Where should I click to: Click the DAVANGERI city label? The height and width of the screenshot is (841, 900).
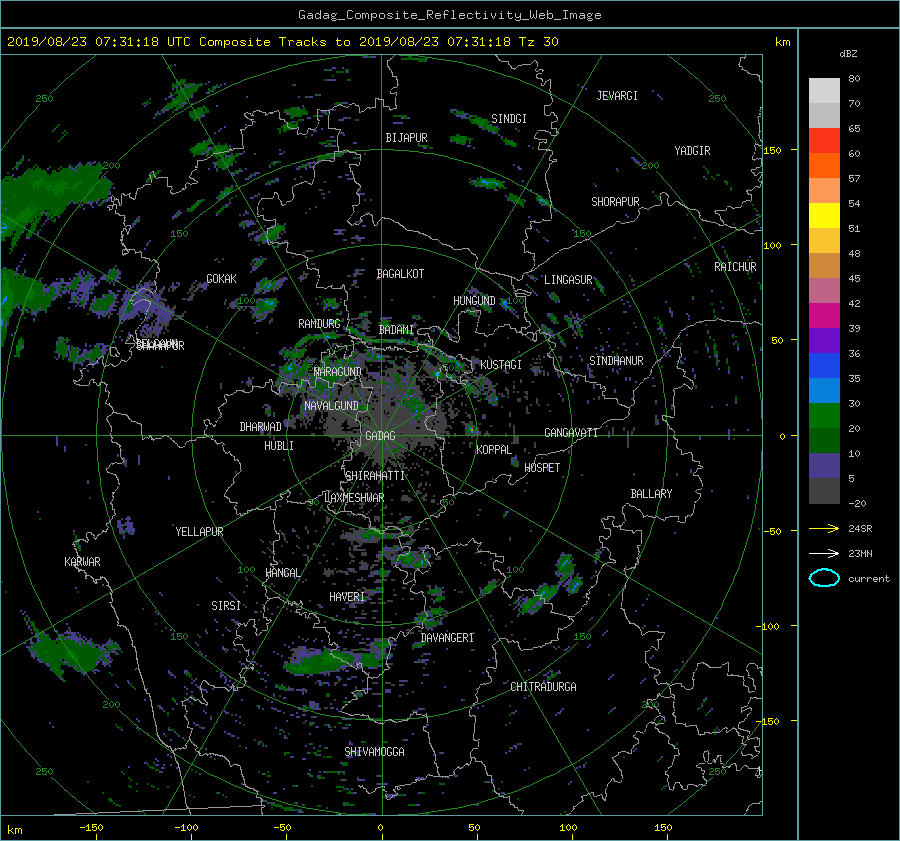point(447,638)
